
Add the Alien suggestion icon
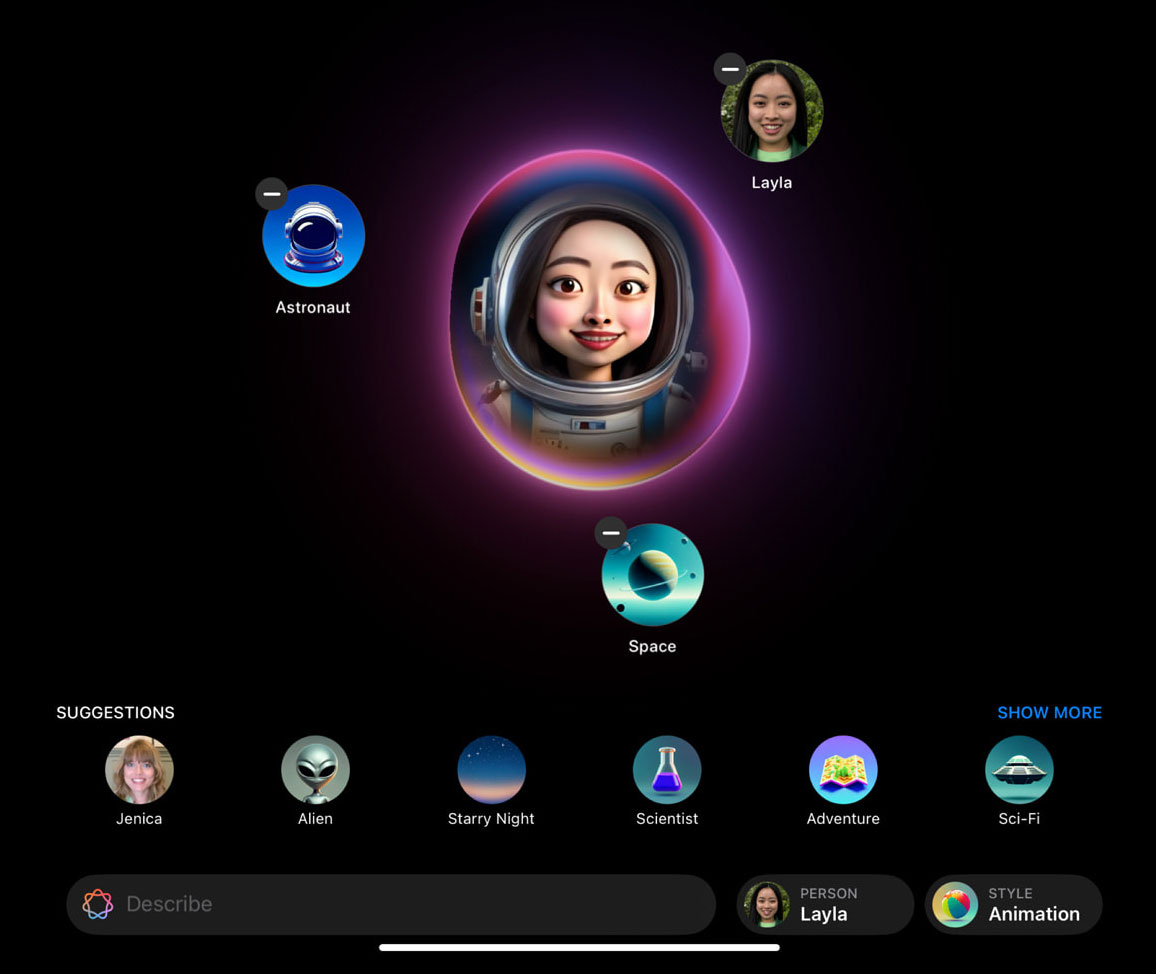(x=316, y=770)
